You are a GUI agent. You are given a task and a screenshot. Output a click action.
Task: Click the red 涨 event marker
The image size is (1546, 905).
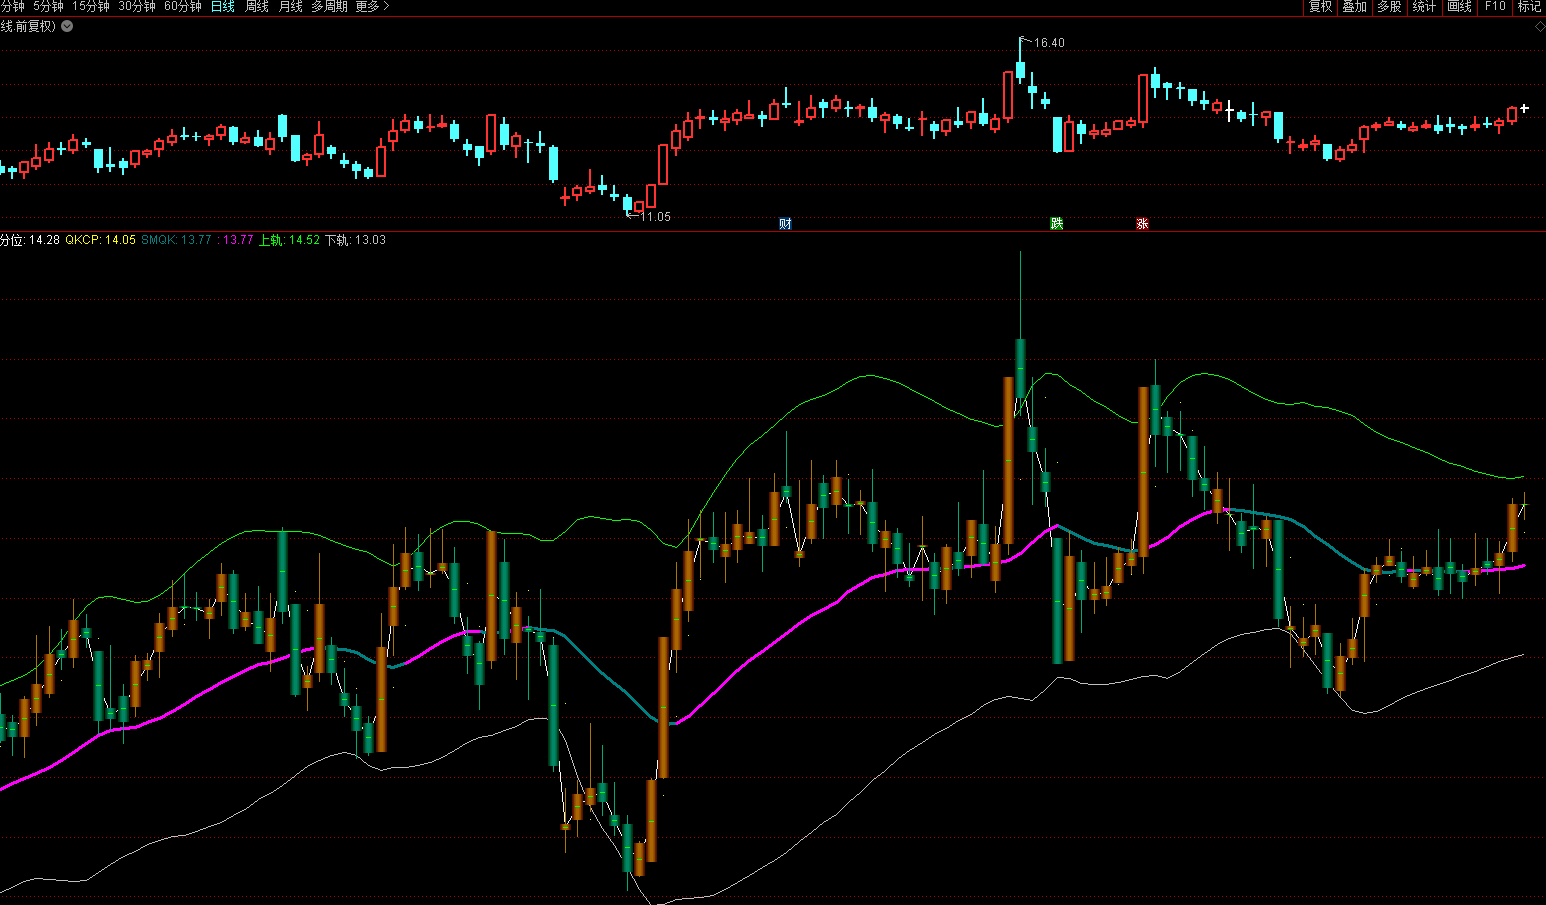tap(1142, 224)
